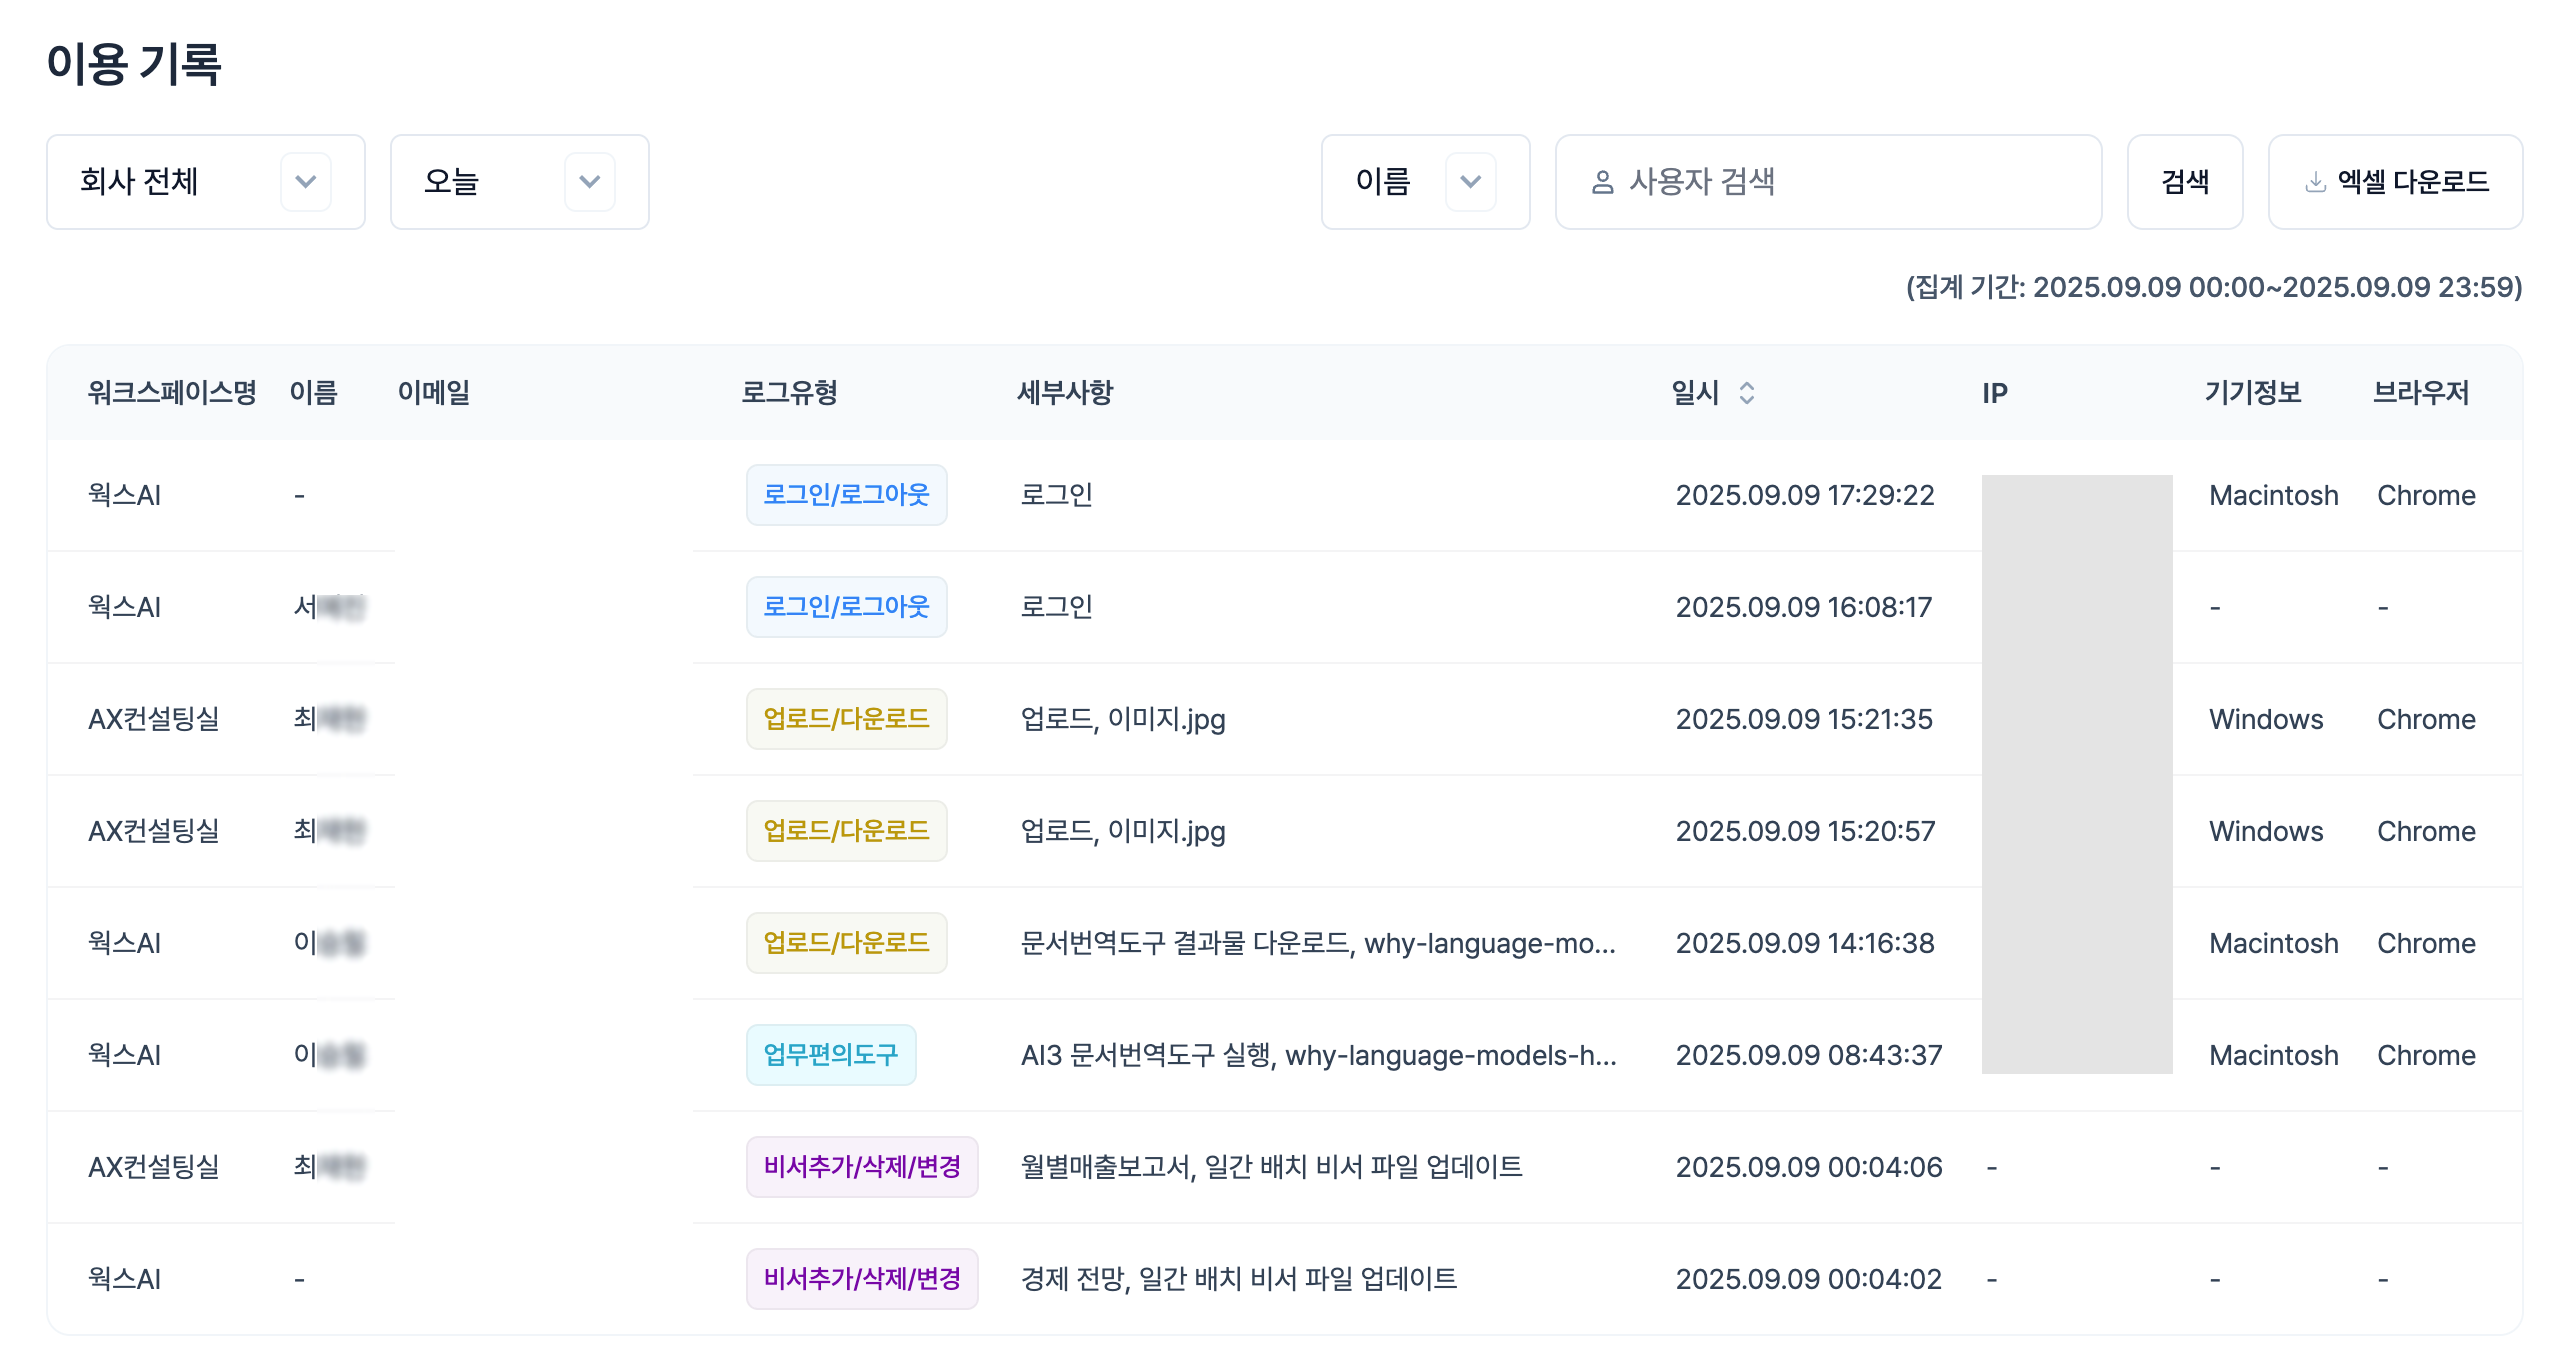Screen dimensions: 2570x1368
Task: Click 로그인/로그아웃 tag at 17:29:22 row
Action: tap(846, 495)
